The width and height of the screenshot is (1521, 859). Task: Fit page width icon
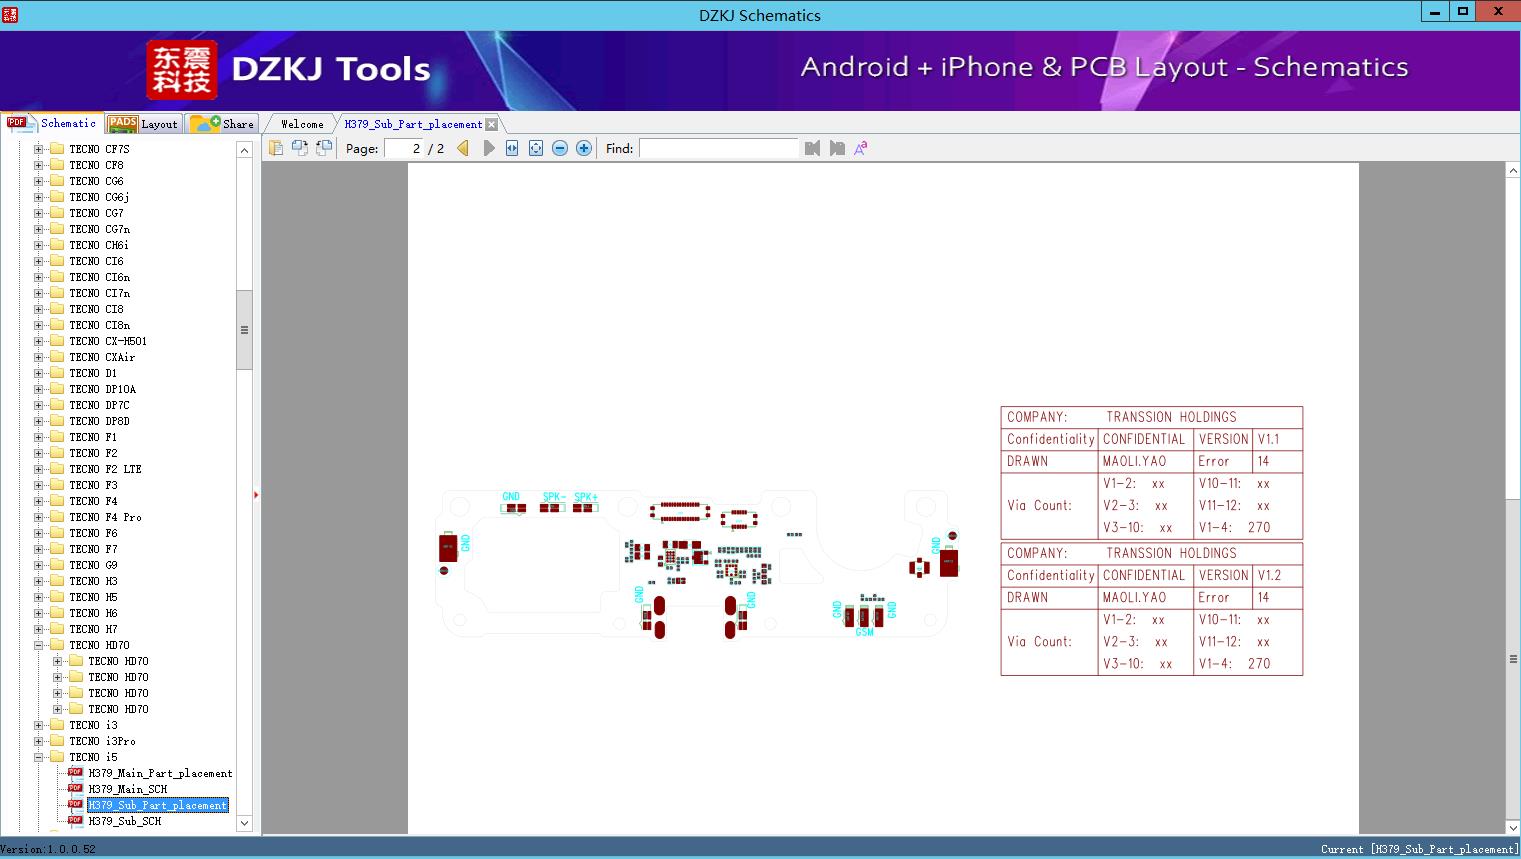pyautogui.click(x=512, y=148)
